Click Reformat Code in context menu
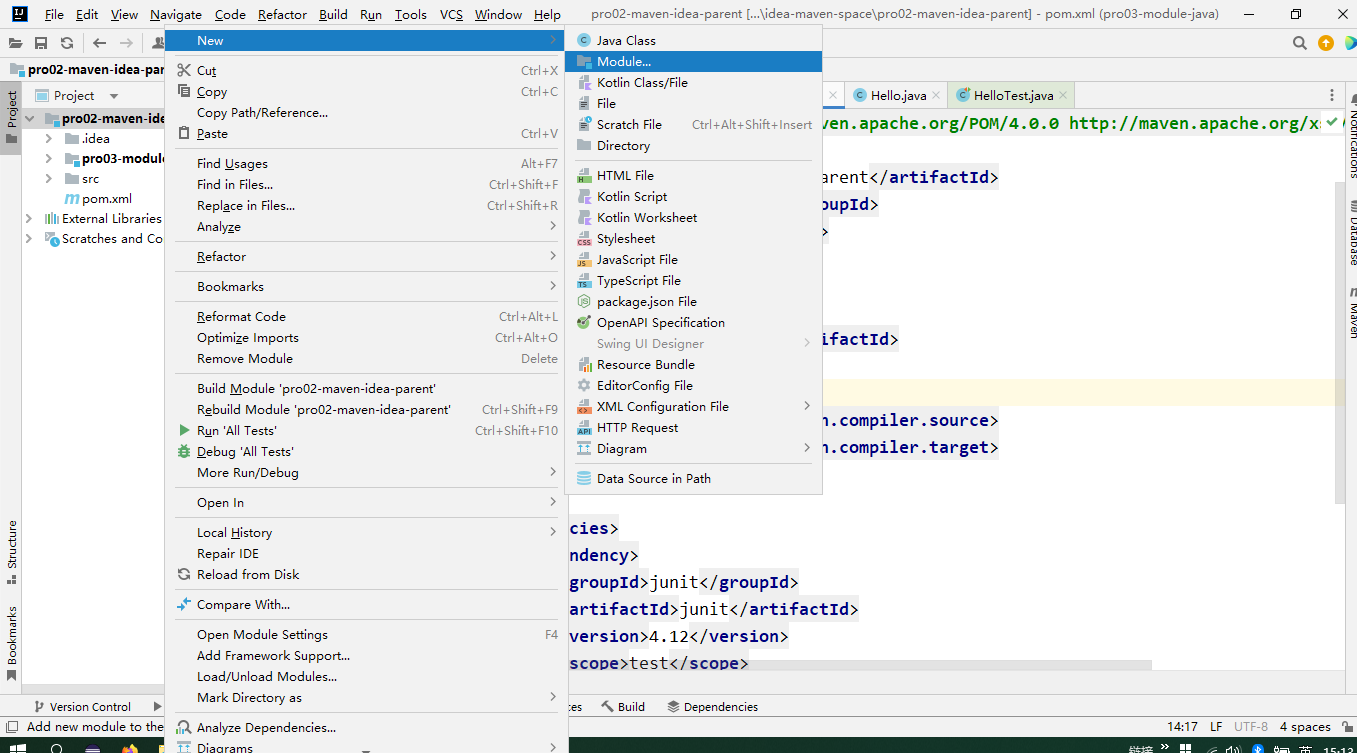Viewport: 1357px width, 753px height. [x=367, y=316]
